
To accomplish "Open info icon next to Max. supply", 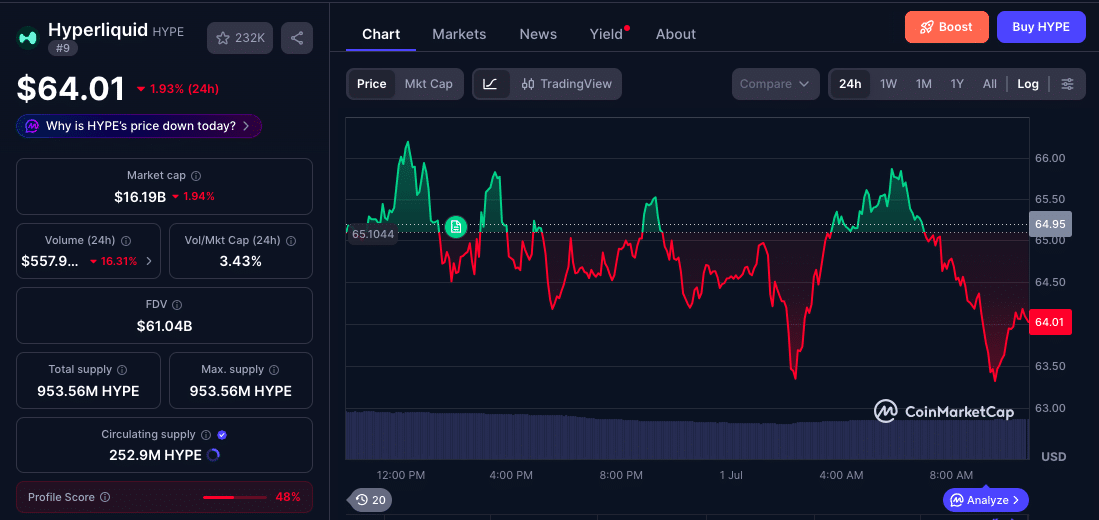I will 274,369.
